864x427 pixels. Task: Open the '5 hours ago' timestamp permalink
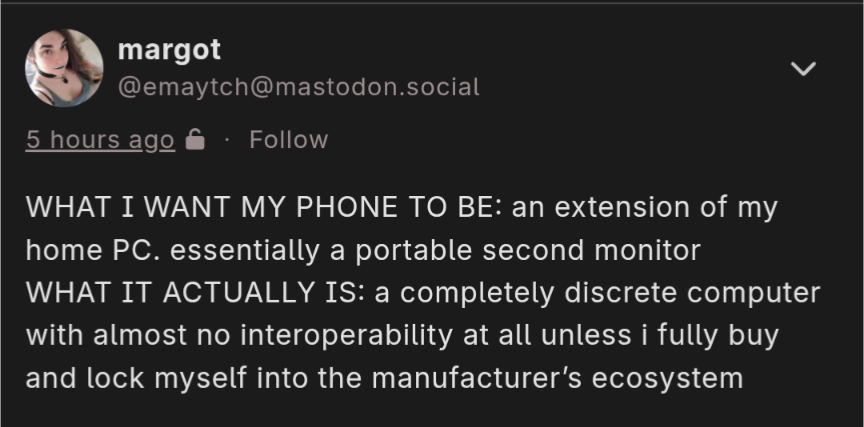(100, 140)
